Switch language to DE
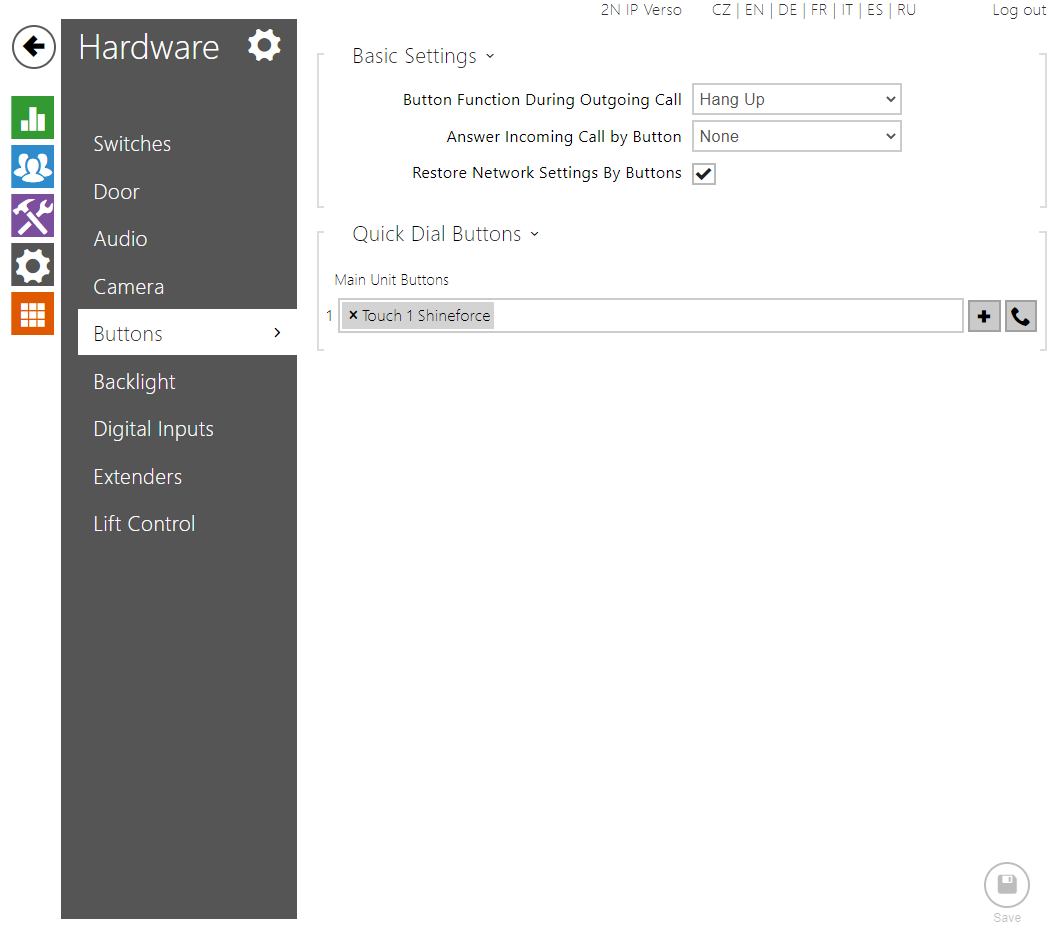 [787, 10]
